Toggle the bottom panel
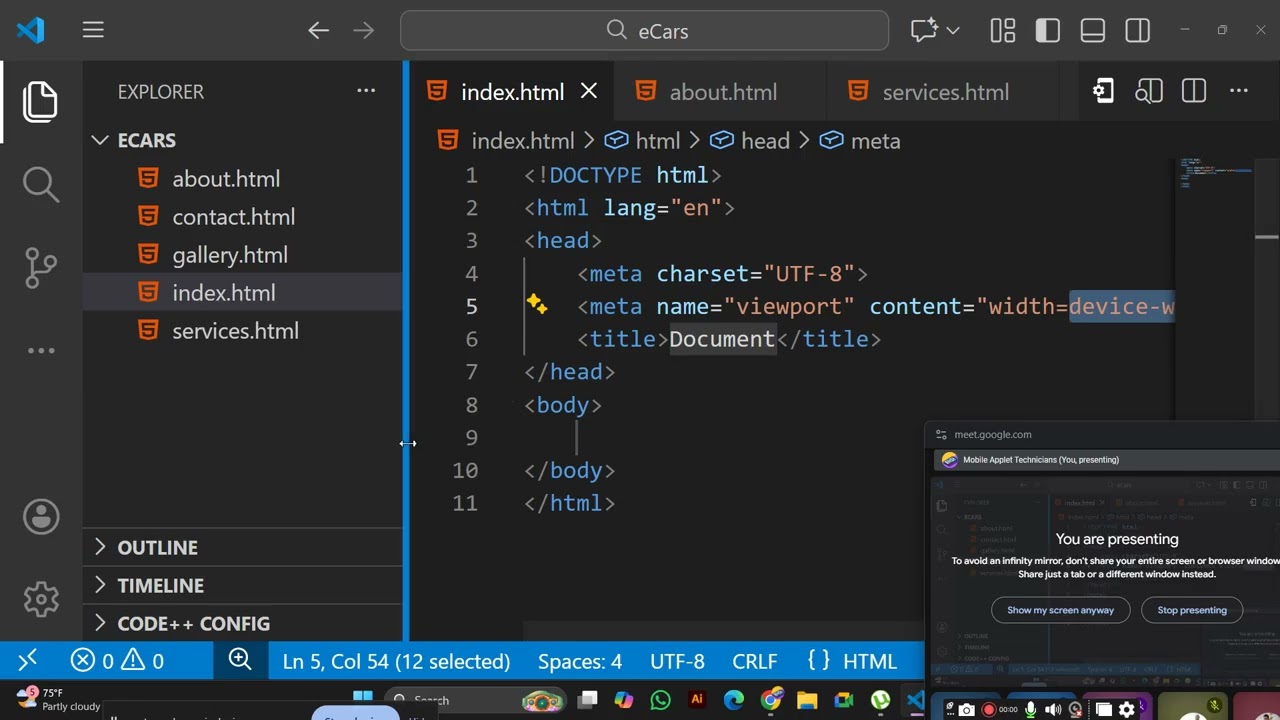1280x720 pixels. pyautogui.click(x=1093, y=31)
